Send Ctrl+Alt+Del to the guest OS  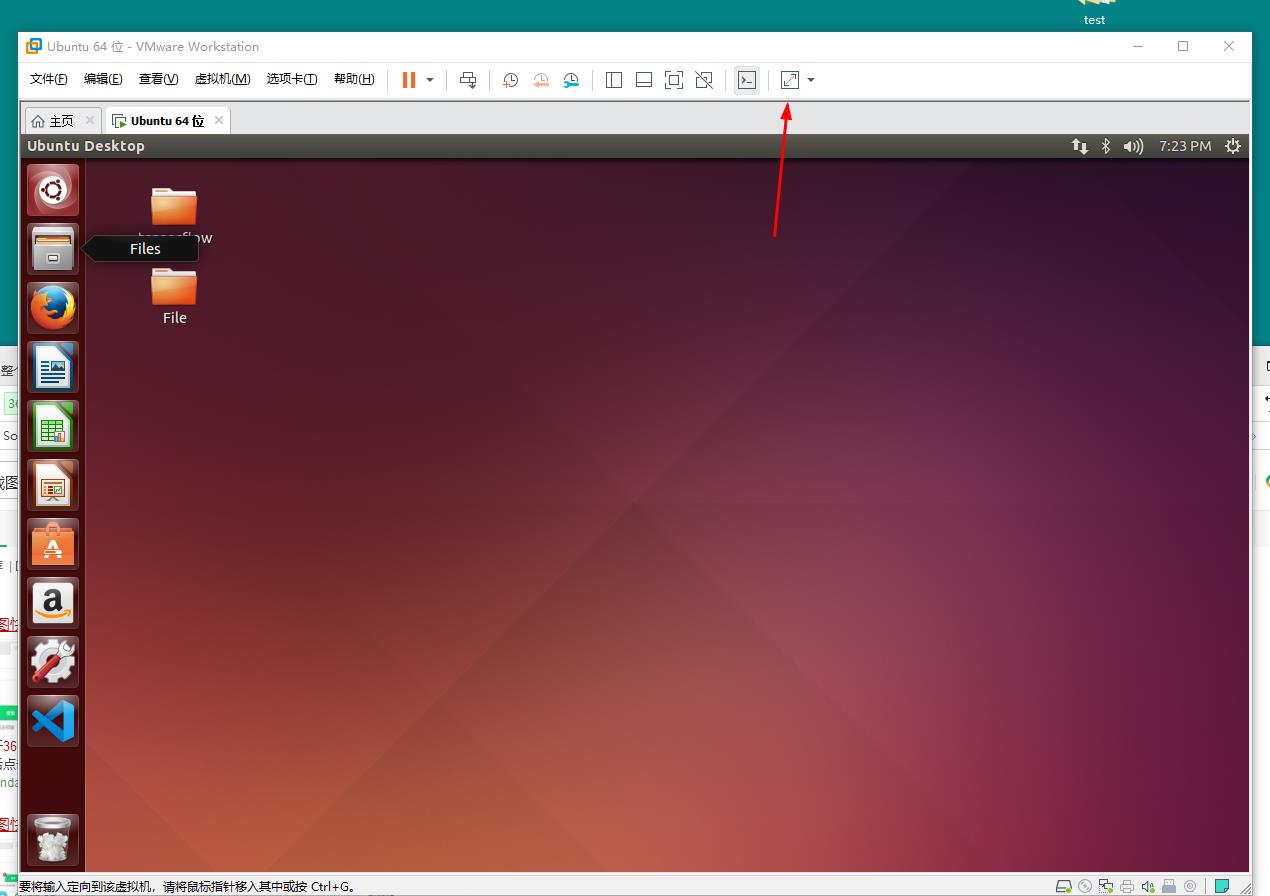(468, 80)
